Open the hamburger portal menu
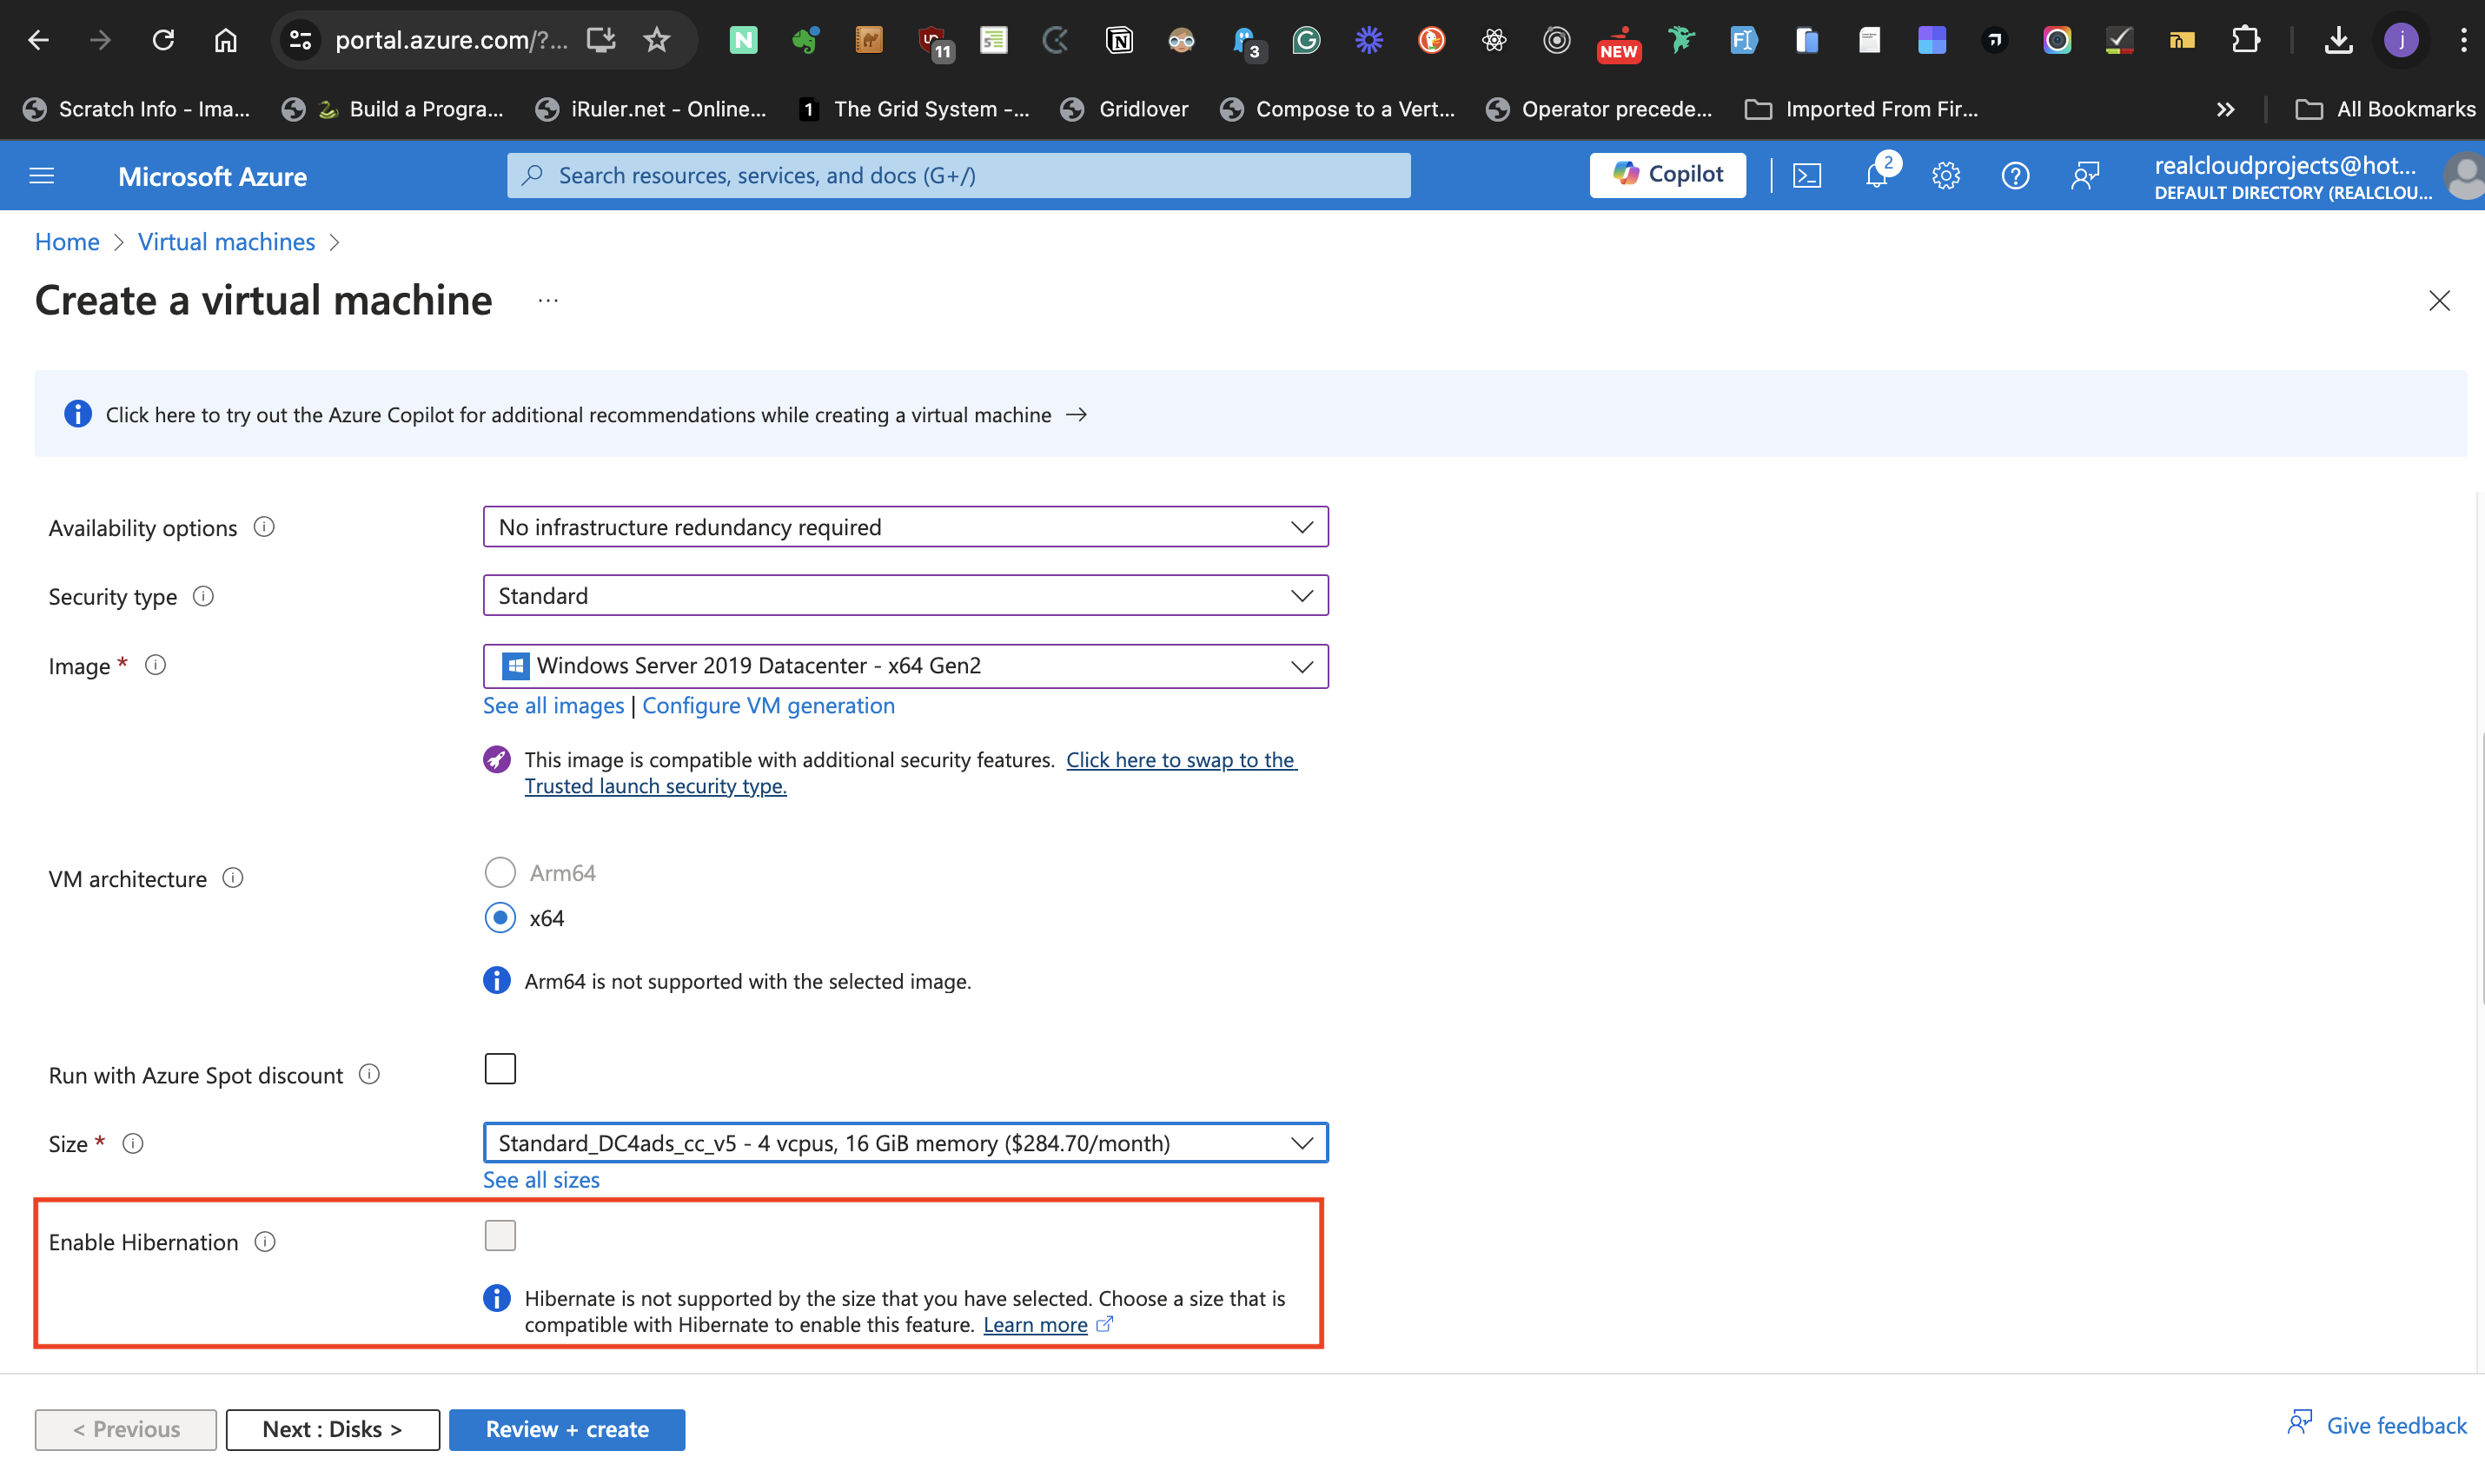Image resolution: width=2485 pixels, height=1484 pixels. coord(42,176)
